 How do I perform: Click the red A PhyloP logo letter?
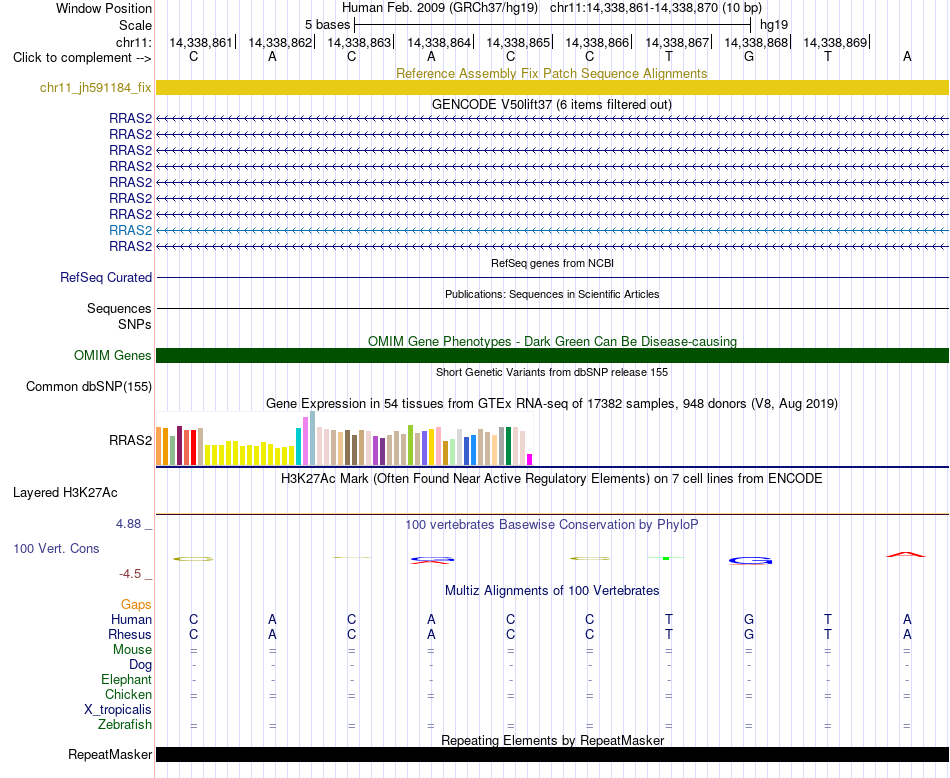click(906, 554)
